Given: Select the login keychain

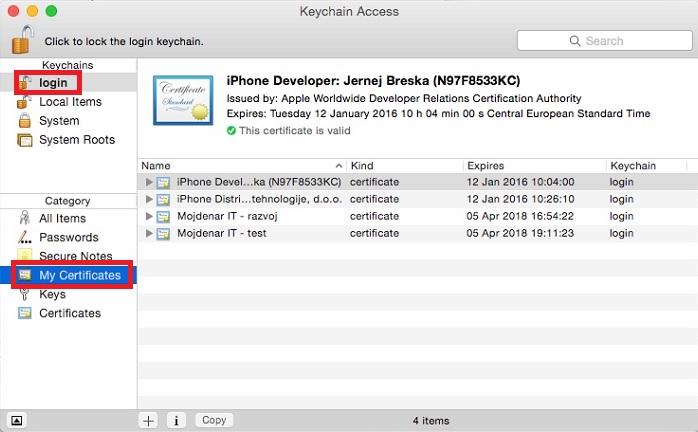Looking at the screenshot, I should click(53, 83).
